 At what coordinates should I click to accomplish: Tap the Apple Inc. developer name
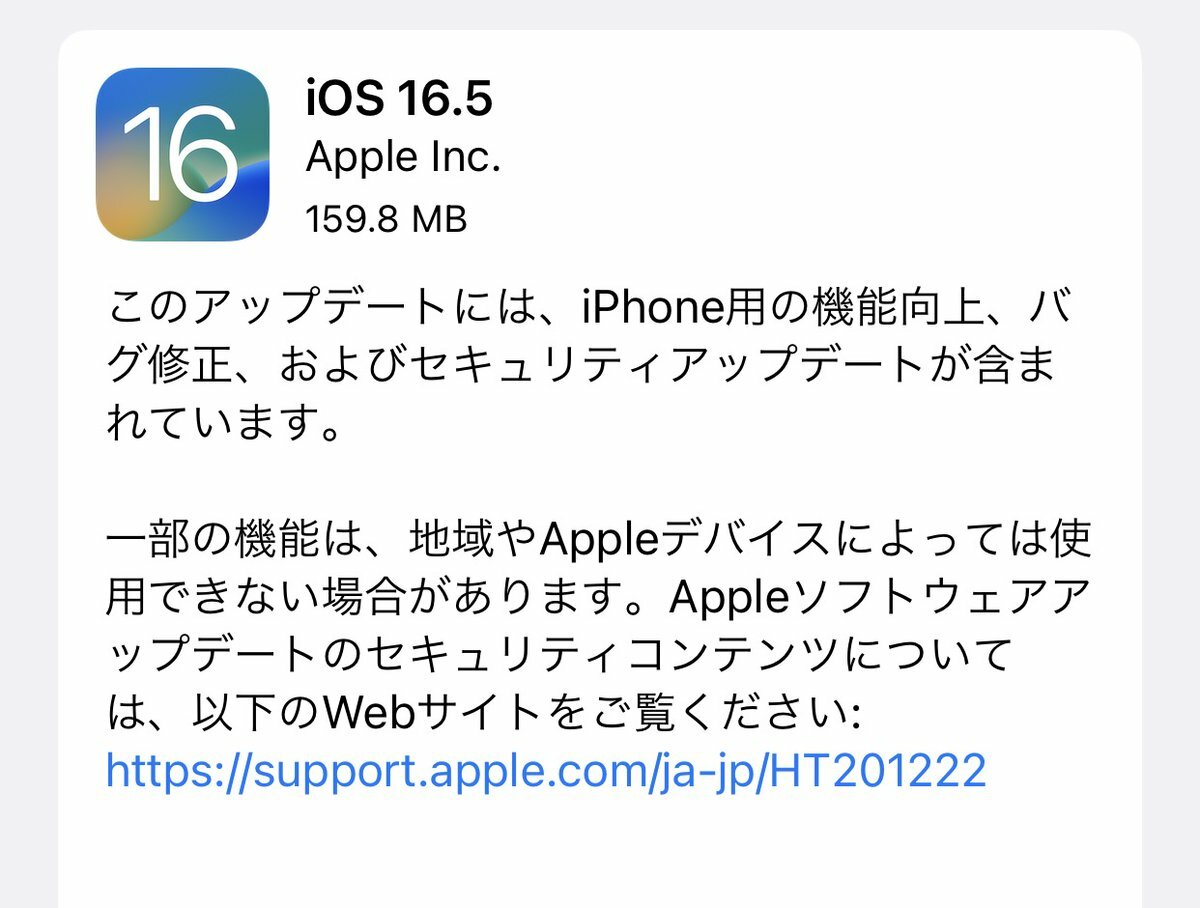click(402, 156)
